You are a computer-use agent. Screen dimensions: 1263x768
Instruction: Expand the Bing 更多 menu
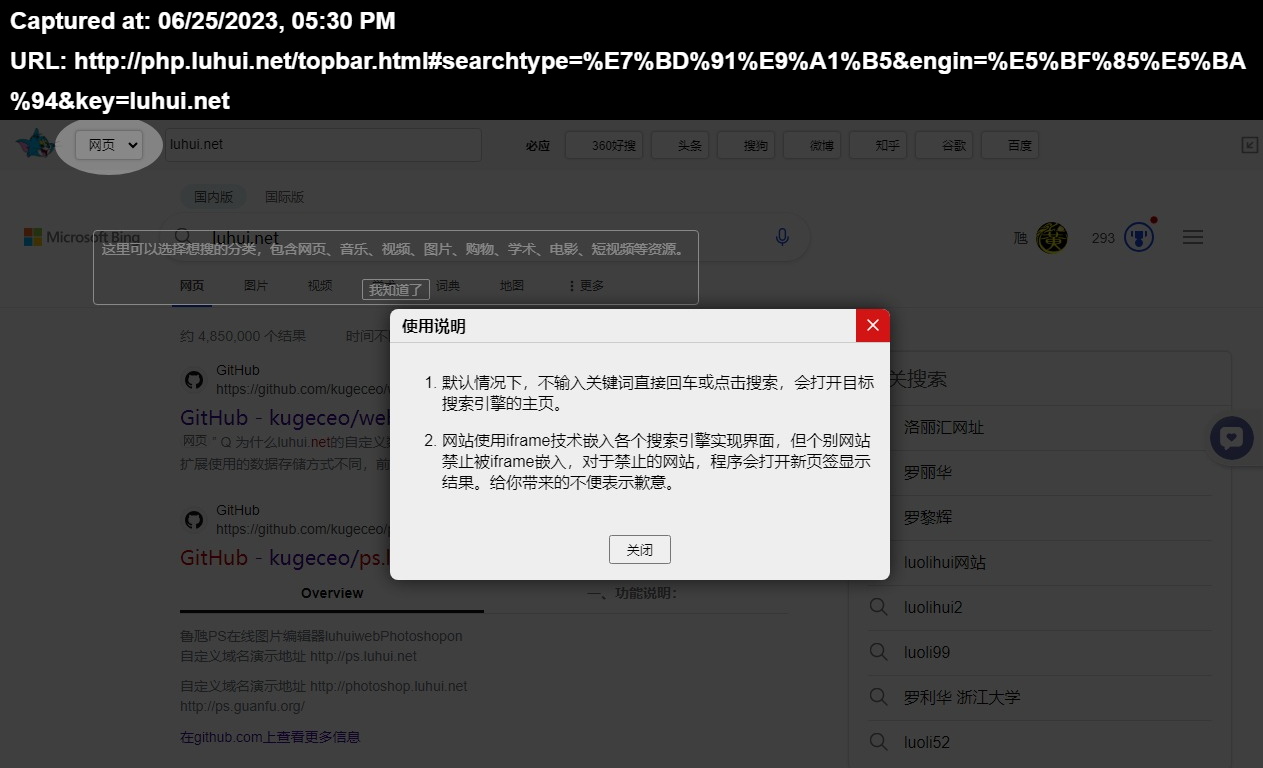point(586,286)
